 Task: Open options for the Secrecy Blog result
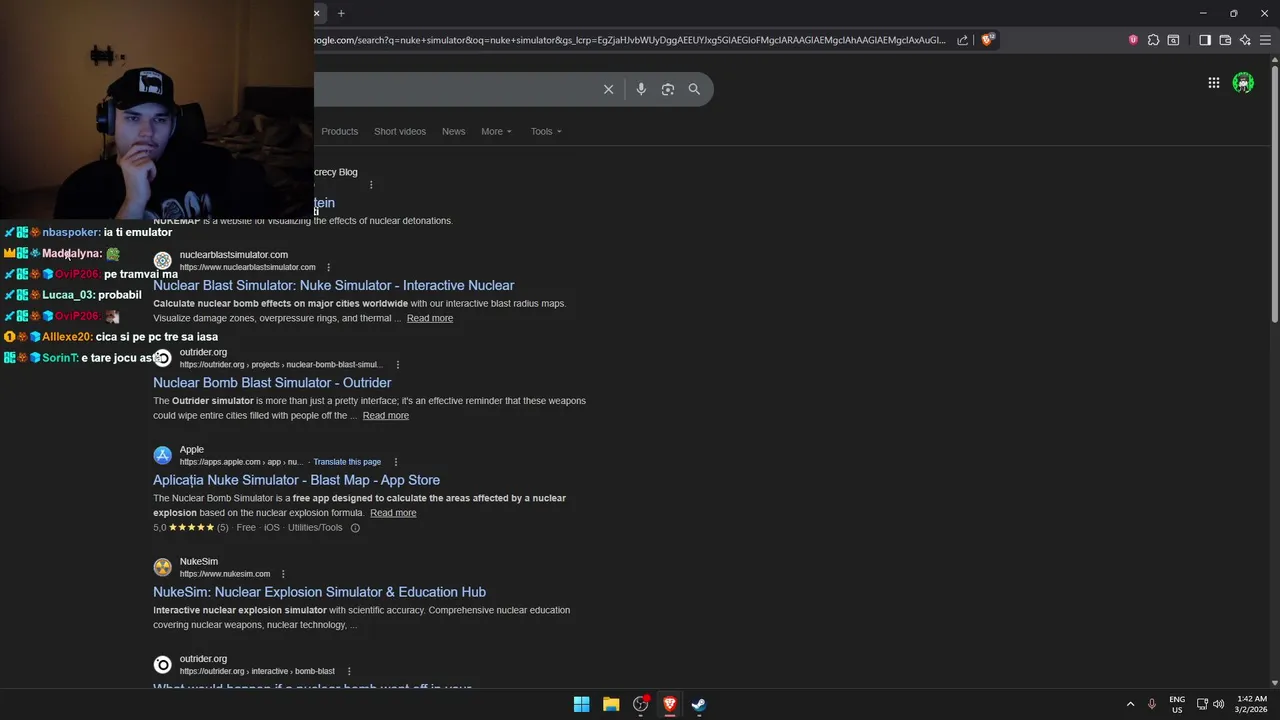pos(371,184)
